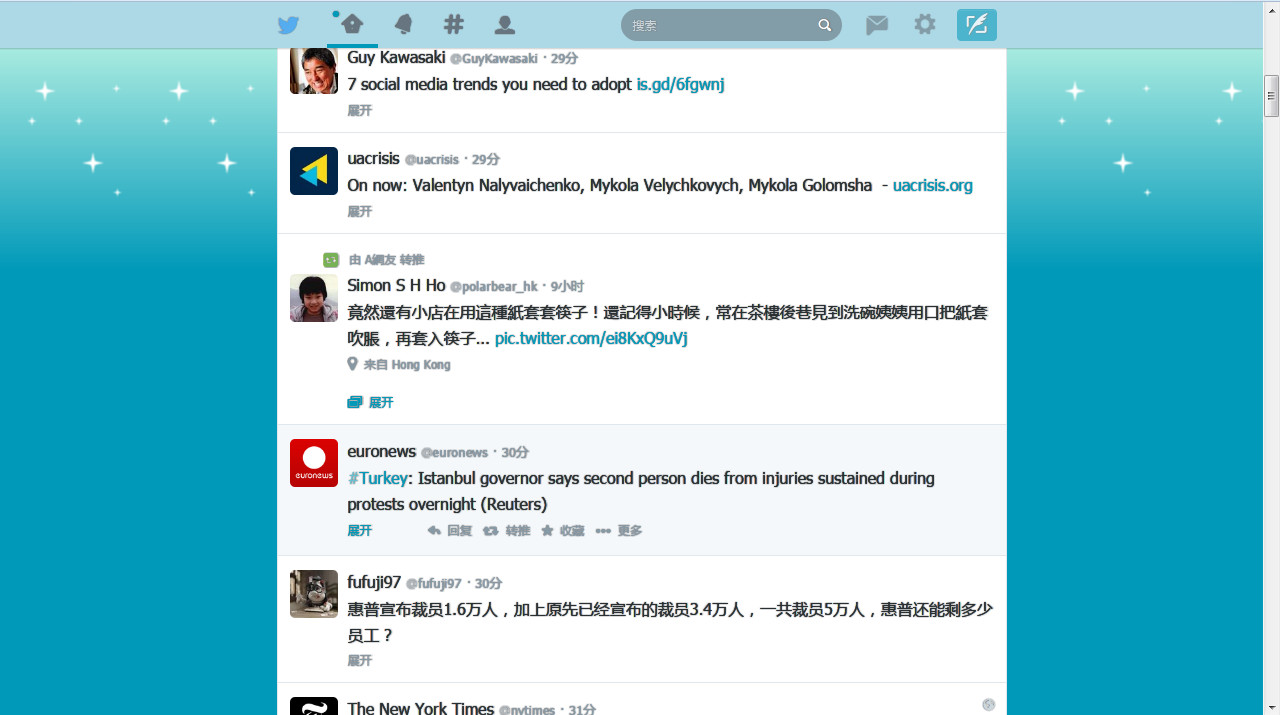Click the retweeted-by icon above Simon's tweet
The width and height of the screenshot is (1280, 715).
pos(331,260)
